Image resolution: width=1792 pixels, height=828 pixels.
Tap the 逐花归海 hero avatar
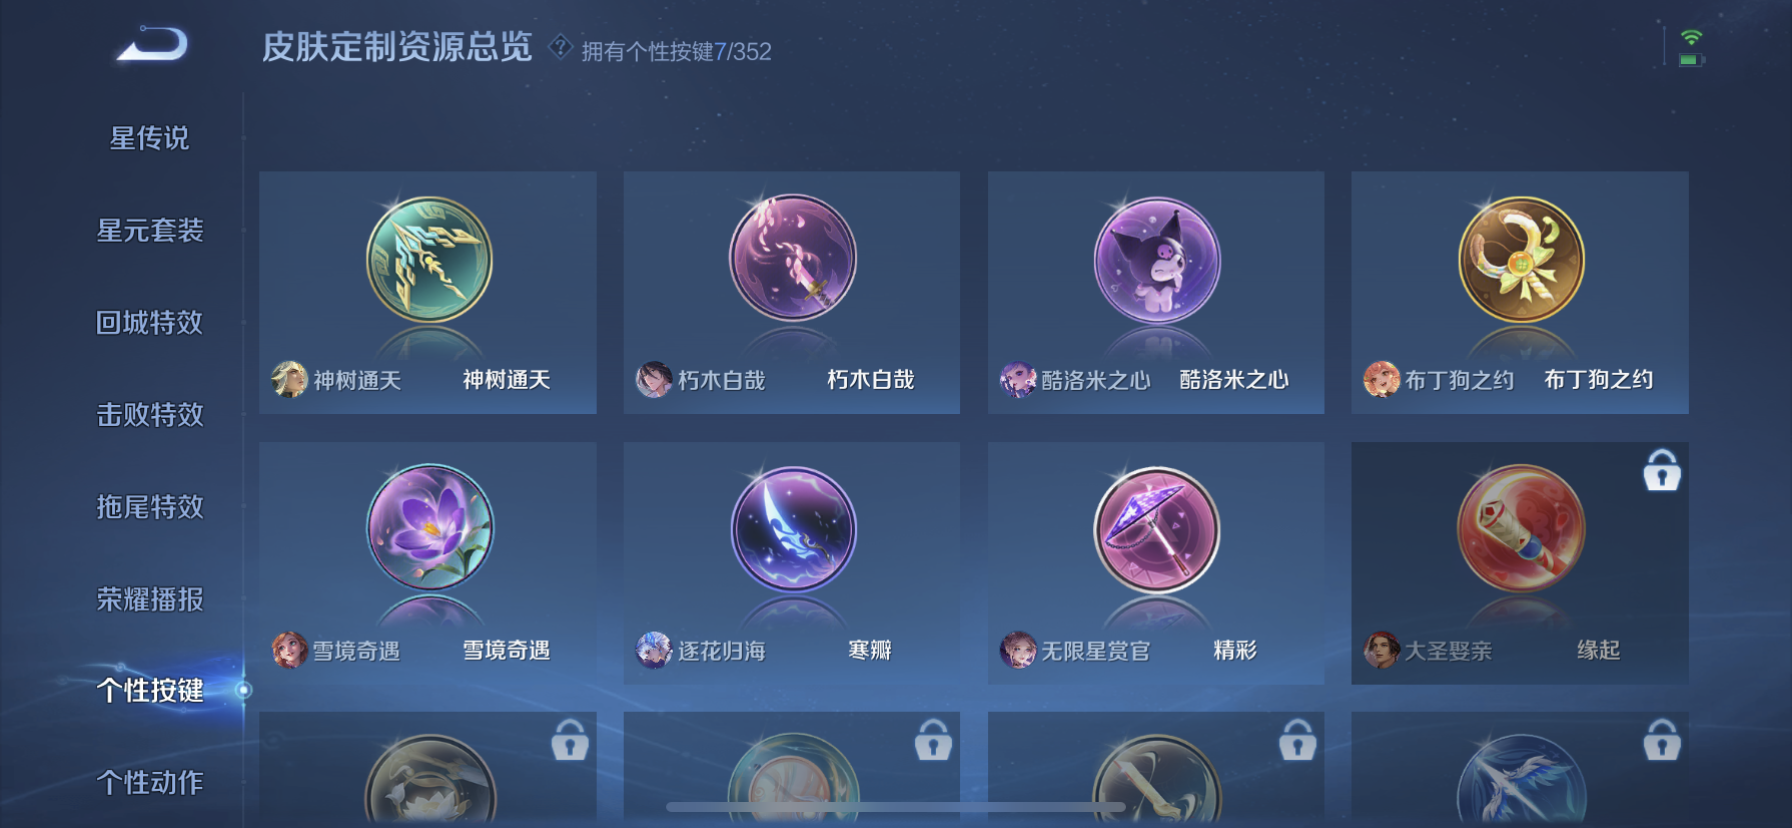654,650
